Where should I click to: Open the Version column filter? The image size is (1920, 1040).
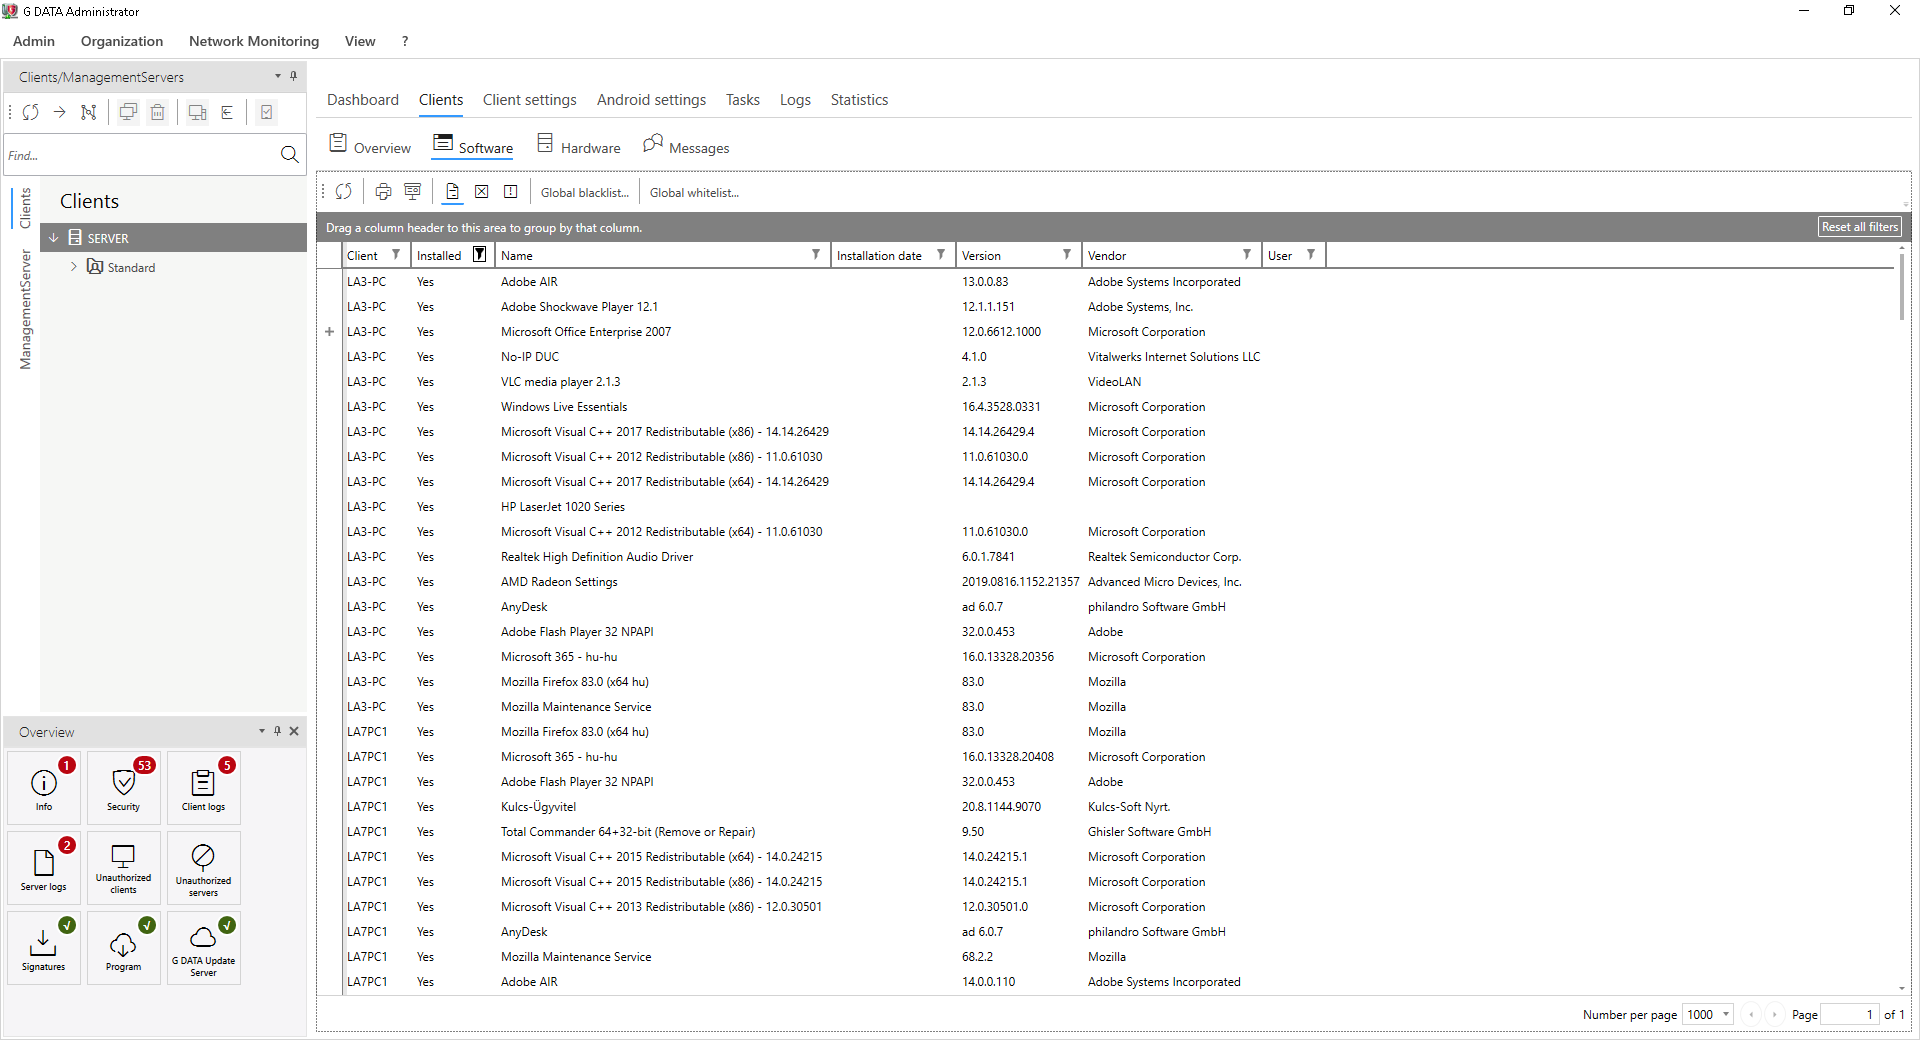[1067, 255]
